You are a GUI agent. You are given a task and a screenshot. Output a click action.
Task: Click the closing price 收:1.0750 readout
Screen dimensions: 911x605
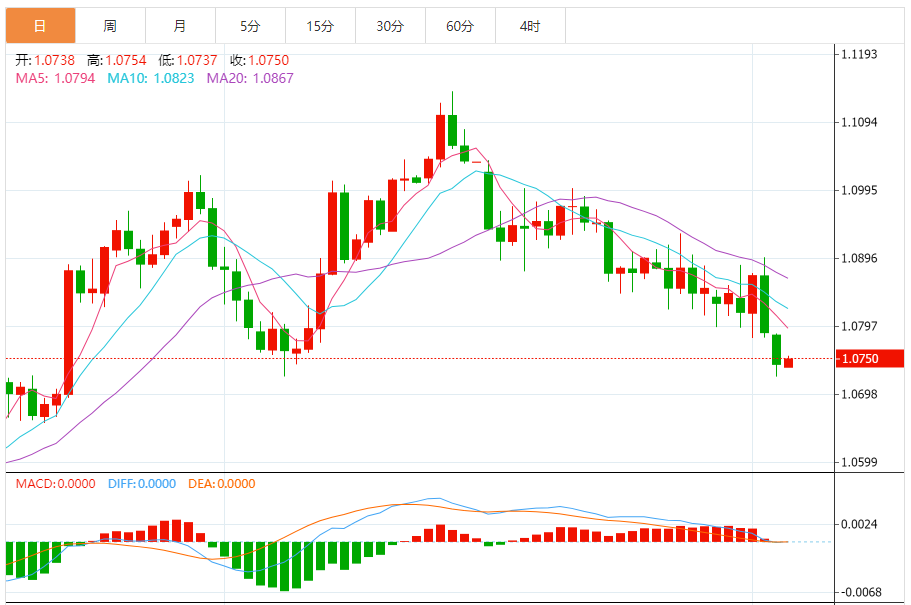click(x=259, y=60)
